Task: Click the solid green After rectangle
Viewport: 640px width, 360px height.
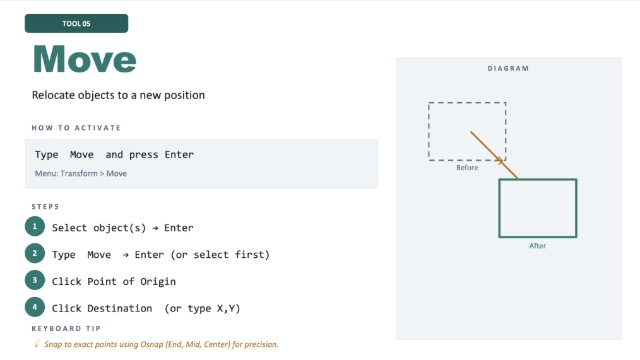Action: point(538,208)
